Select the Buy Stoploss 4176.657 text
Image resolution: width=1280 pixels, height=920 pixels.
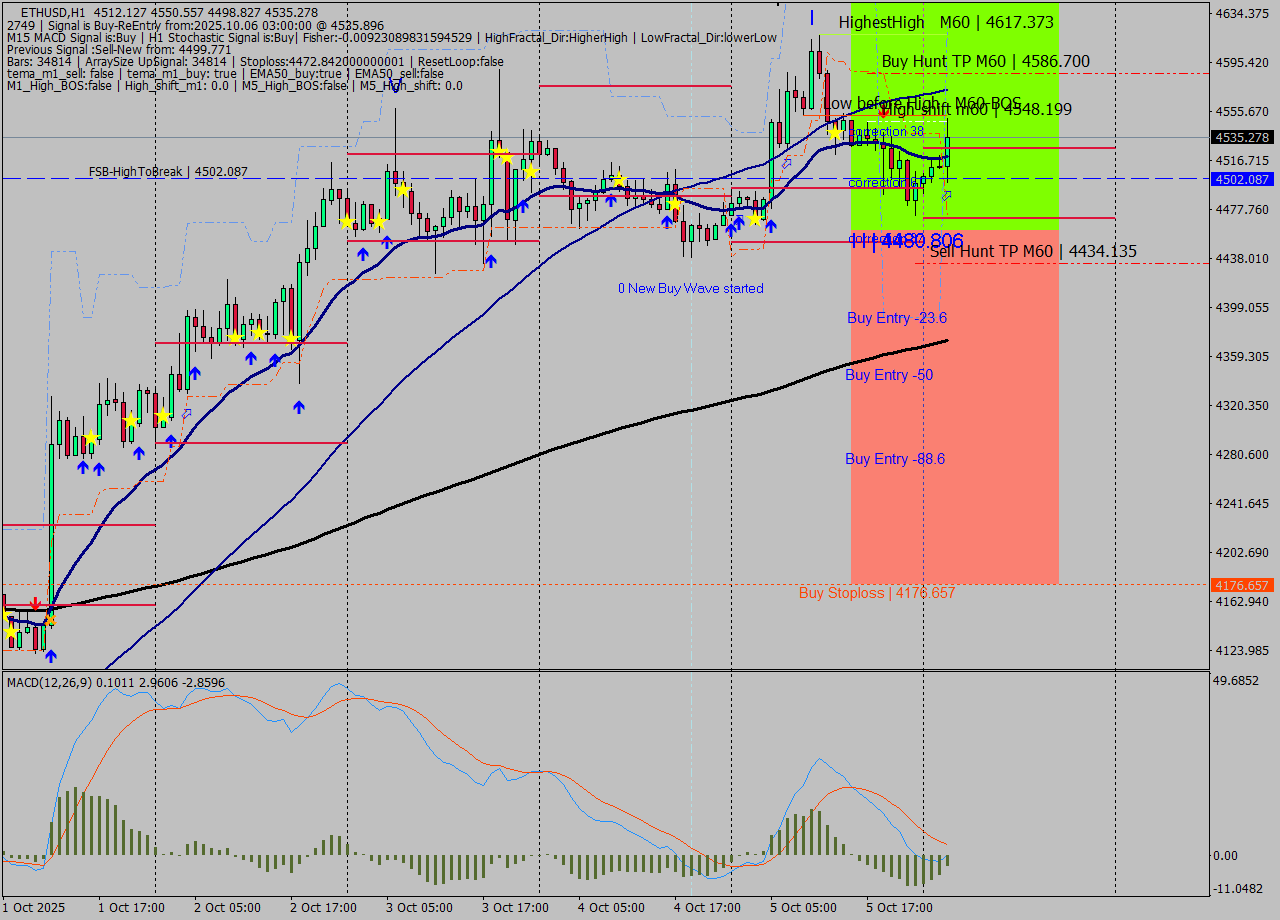point(876,593)
